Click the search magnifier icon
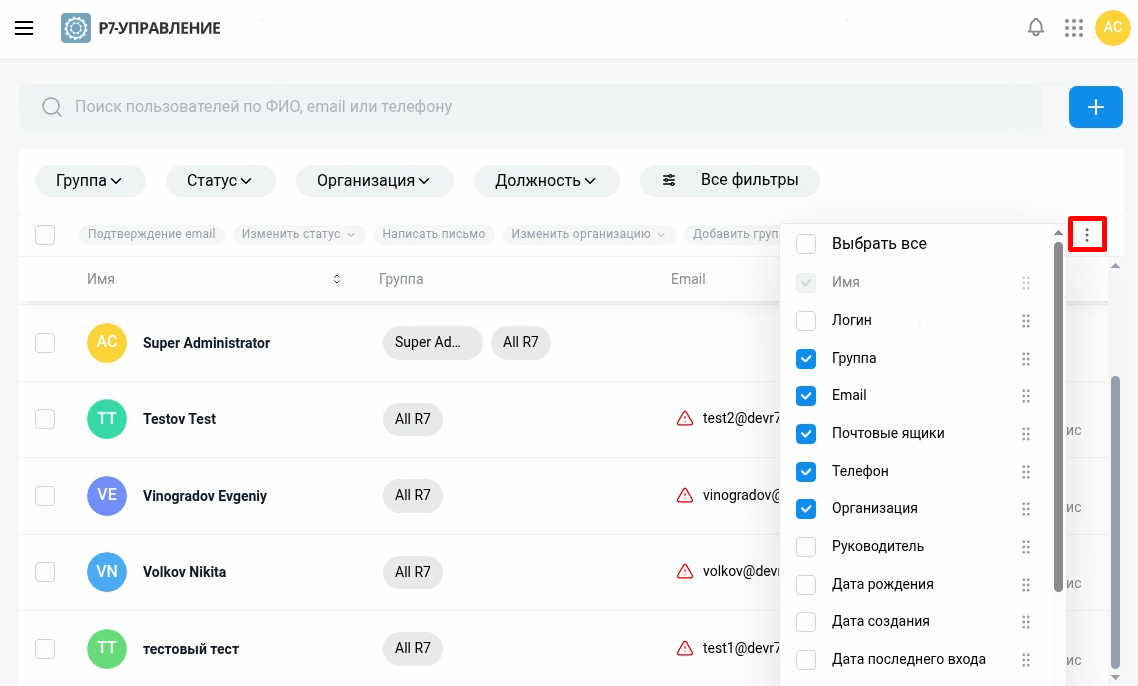This screenshot has width=1138, height=686. tap(52, 107)
